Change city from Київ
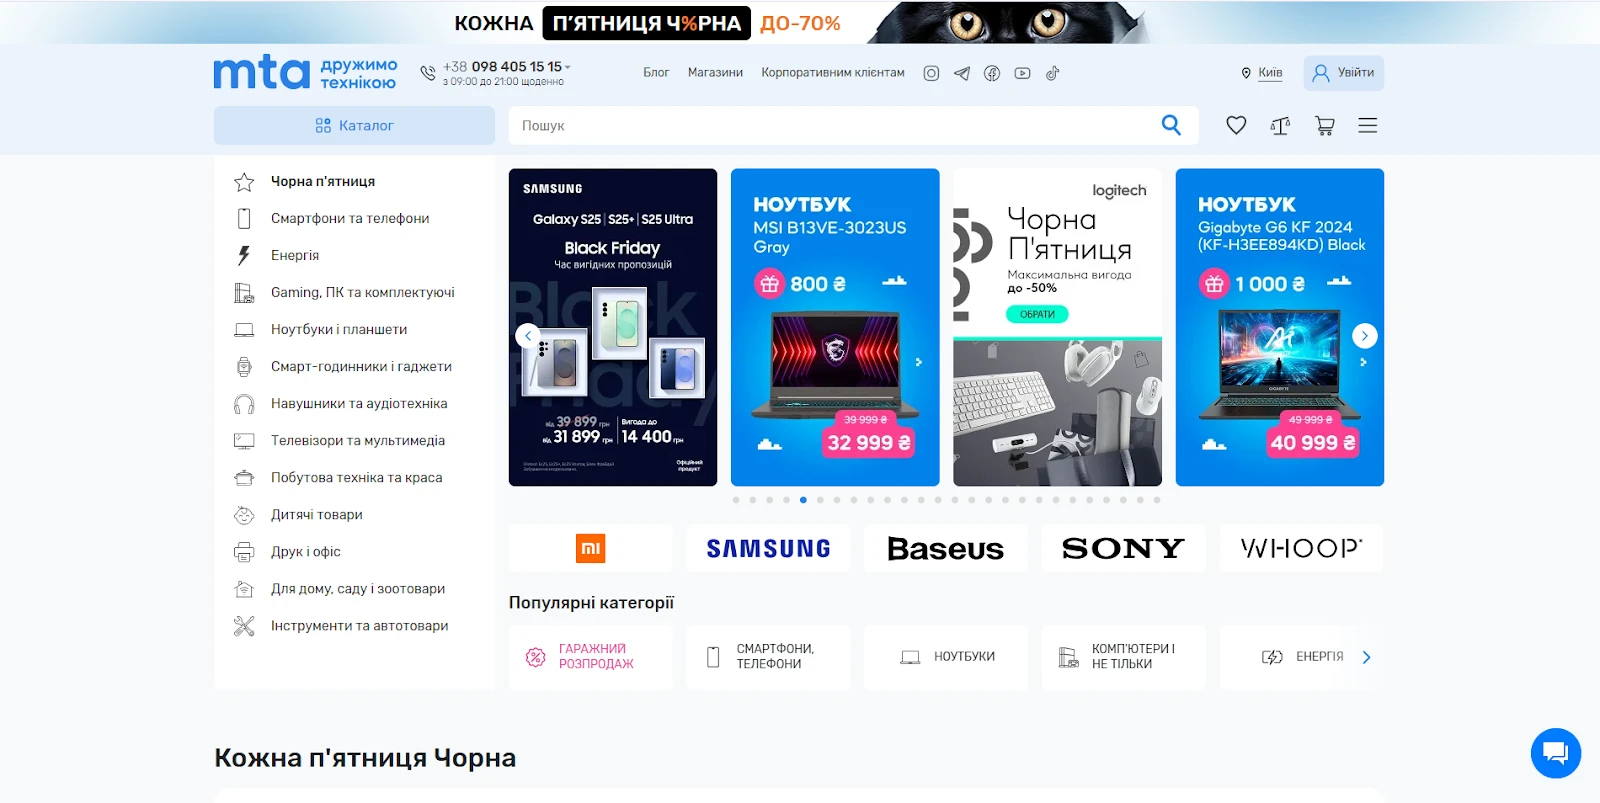1600x803 pixels. coord(1269,73)
